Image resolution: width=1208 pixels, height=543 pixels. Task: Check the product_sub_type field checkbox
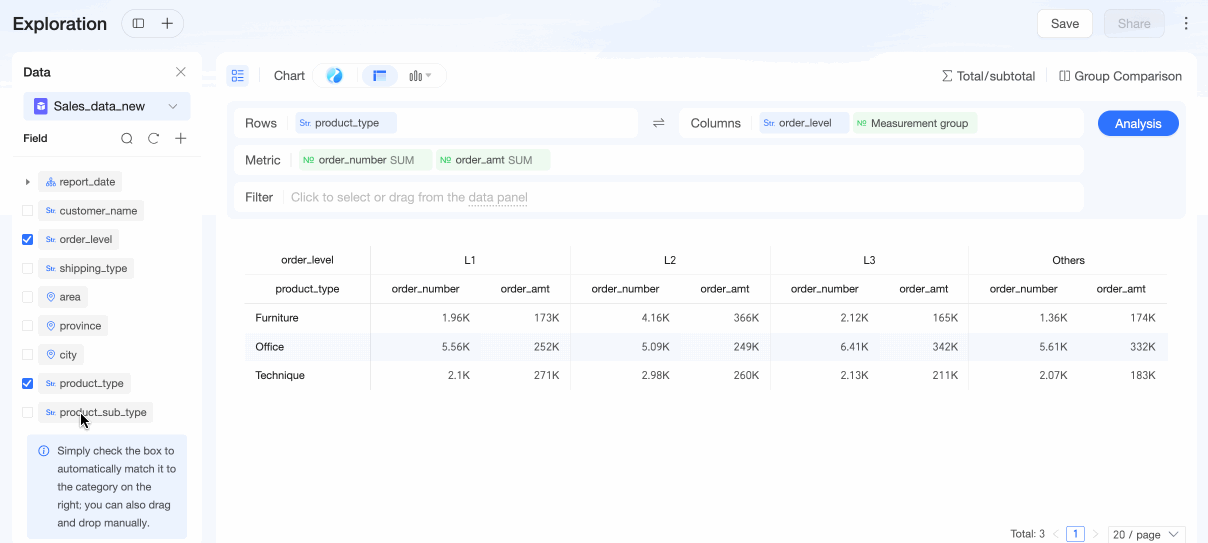pos(28,412)
